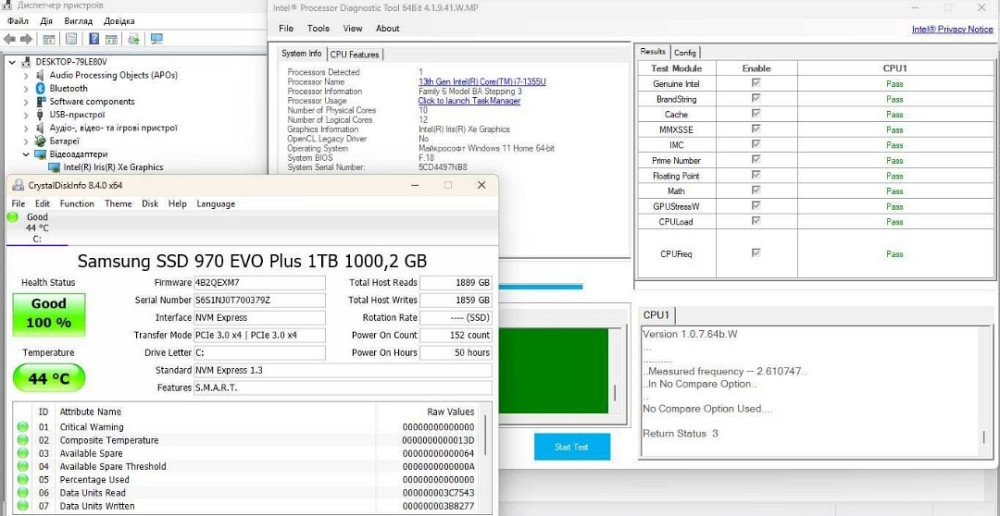This screenshot has height=516, width=1000.
Task: Click the CrystalDiskInfo title bar app icon
Action: tap(18, 185)
